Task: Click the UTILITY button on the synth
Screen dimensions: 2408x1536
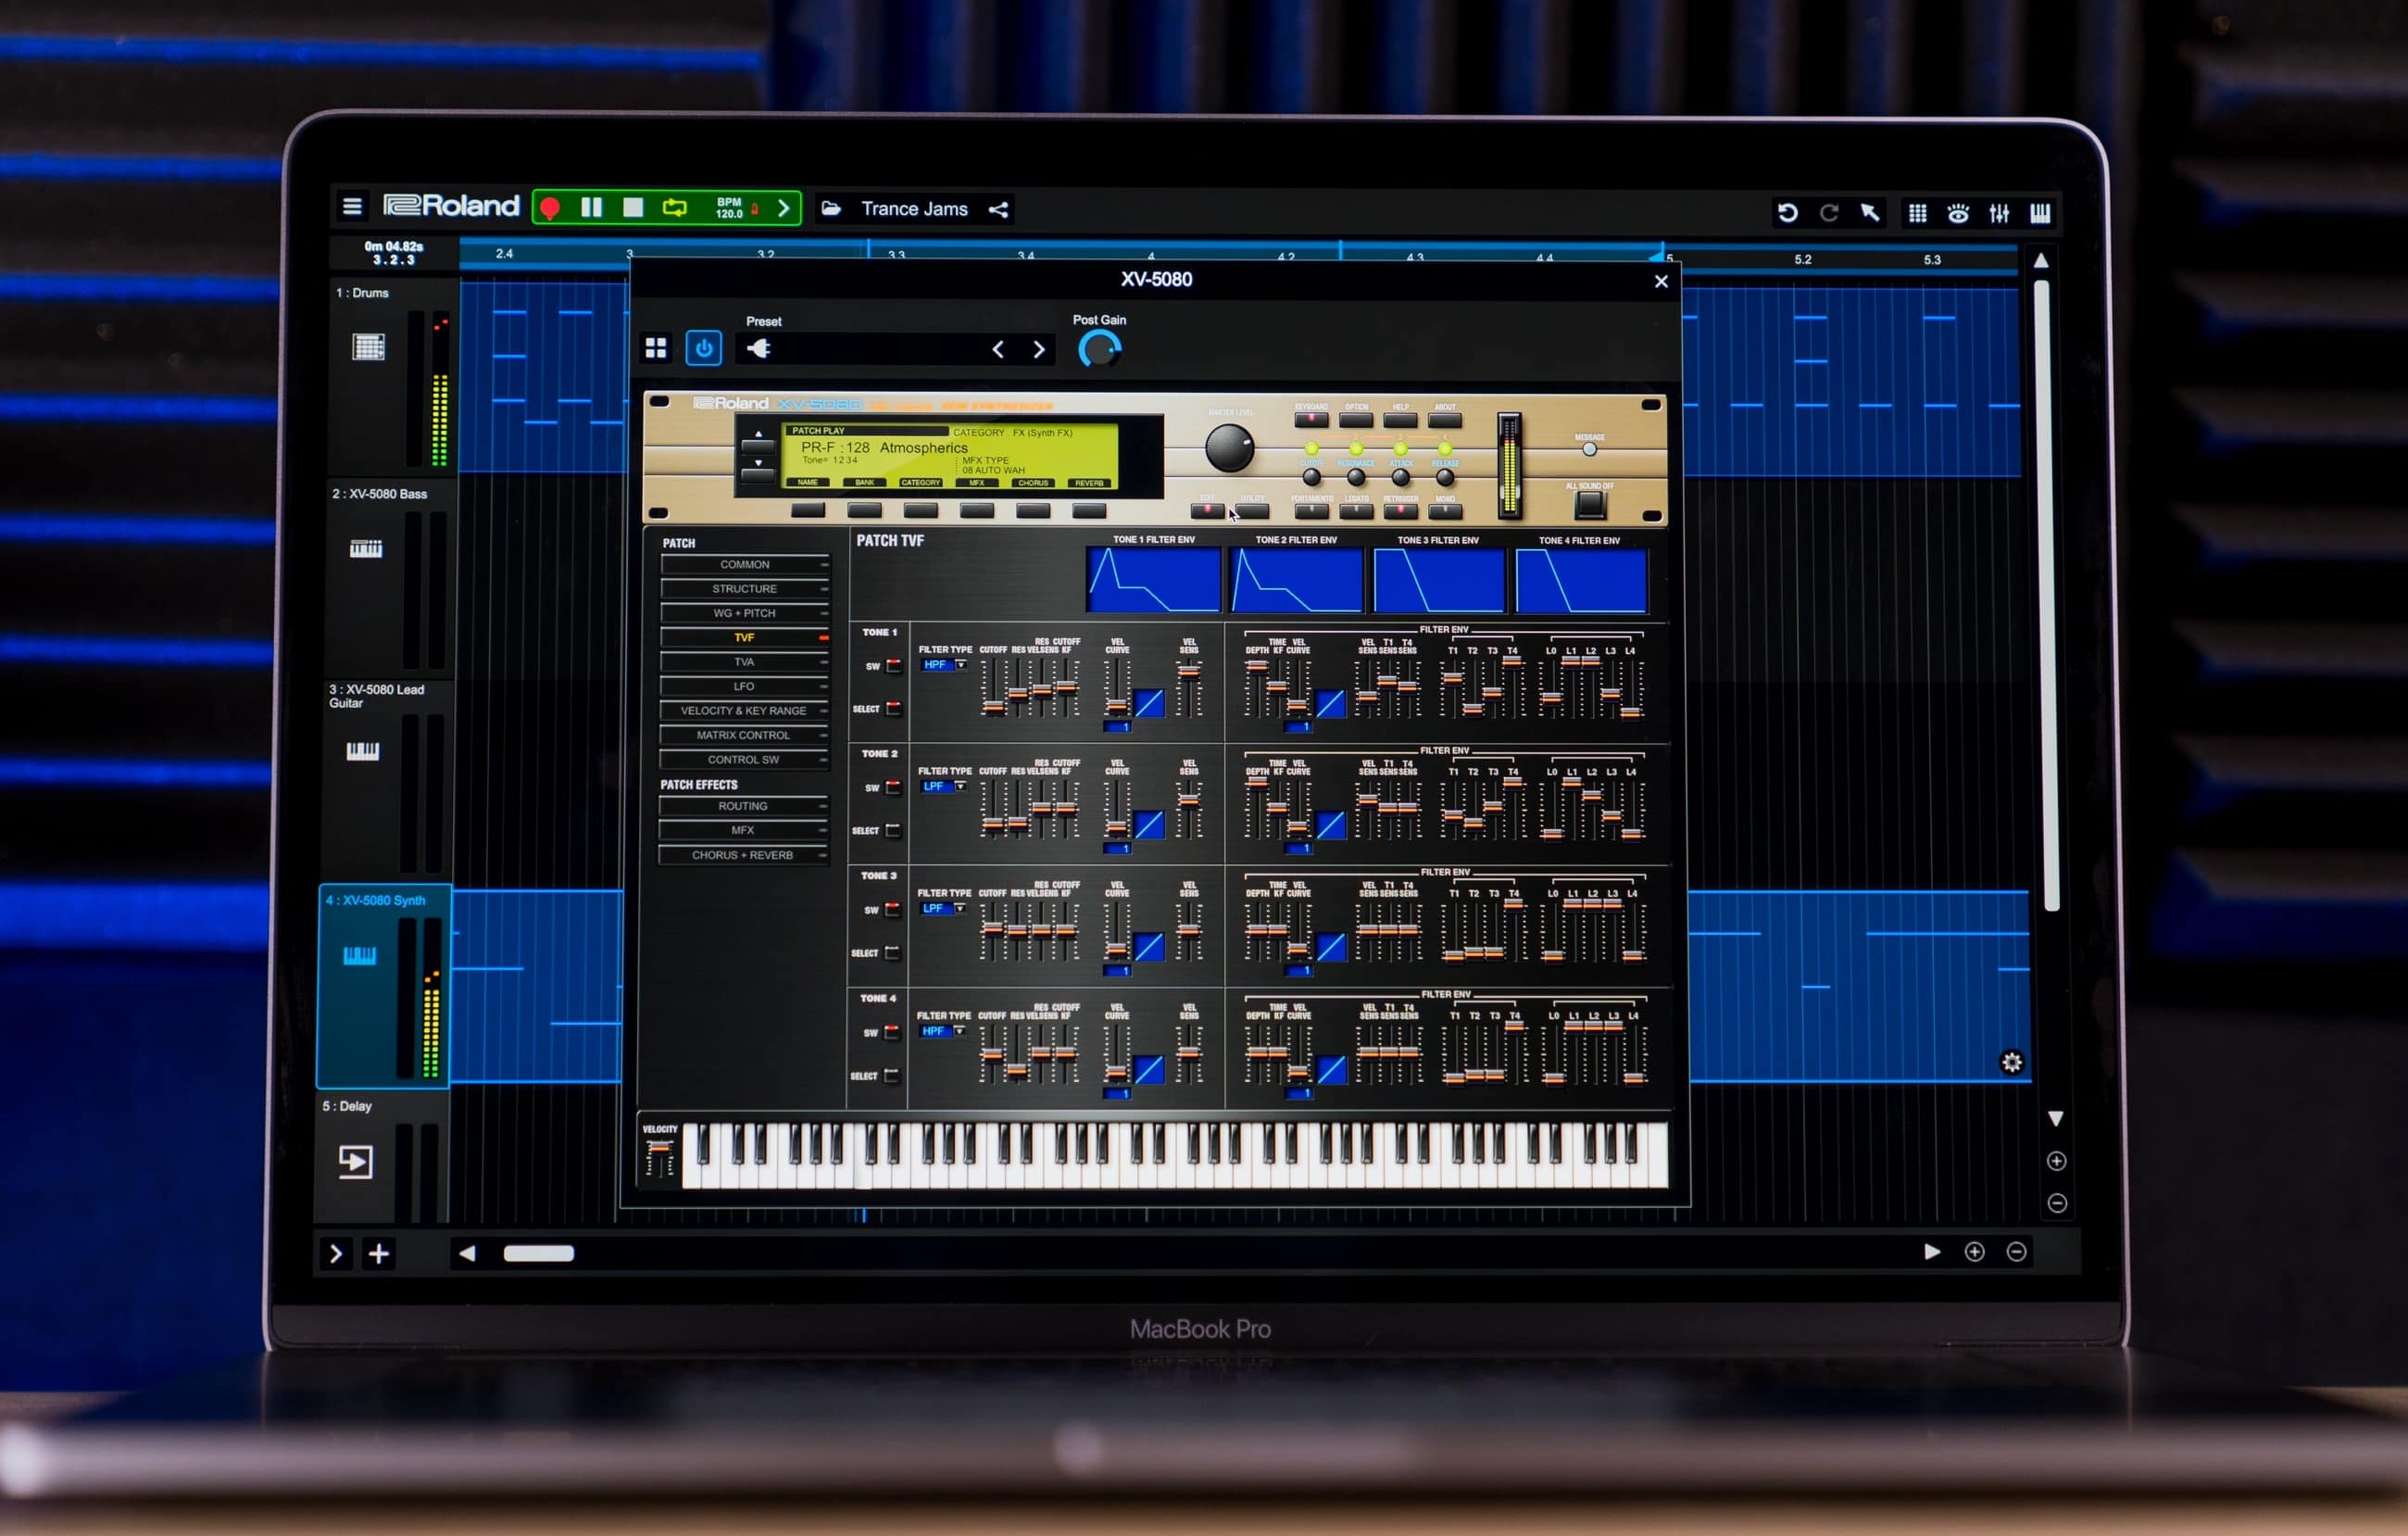Action: coord(1252,511)
